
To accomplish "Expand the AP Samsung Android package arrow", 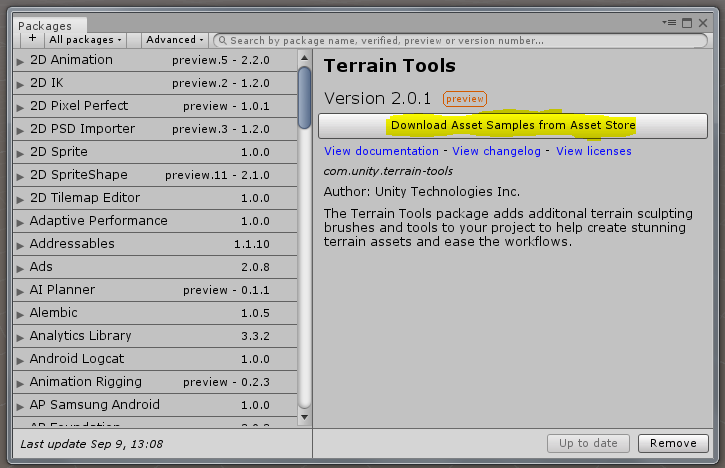I will pos(20,406).
